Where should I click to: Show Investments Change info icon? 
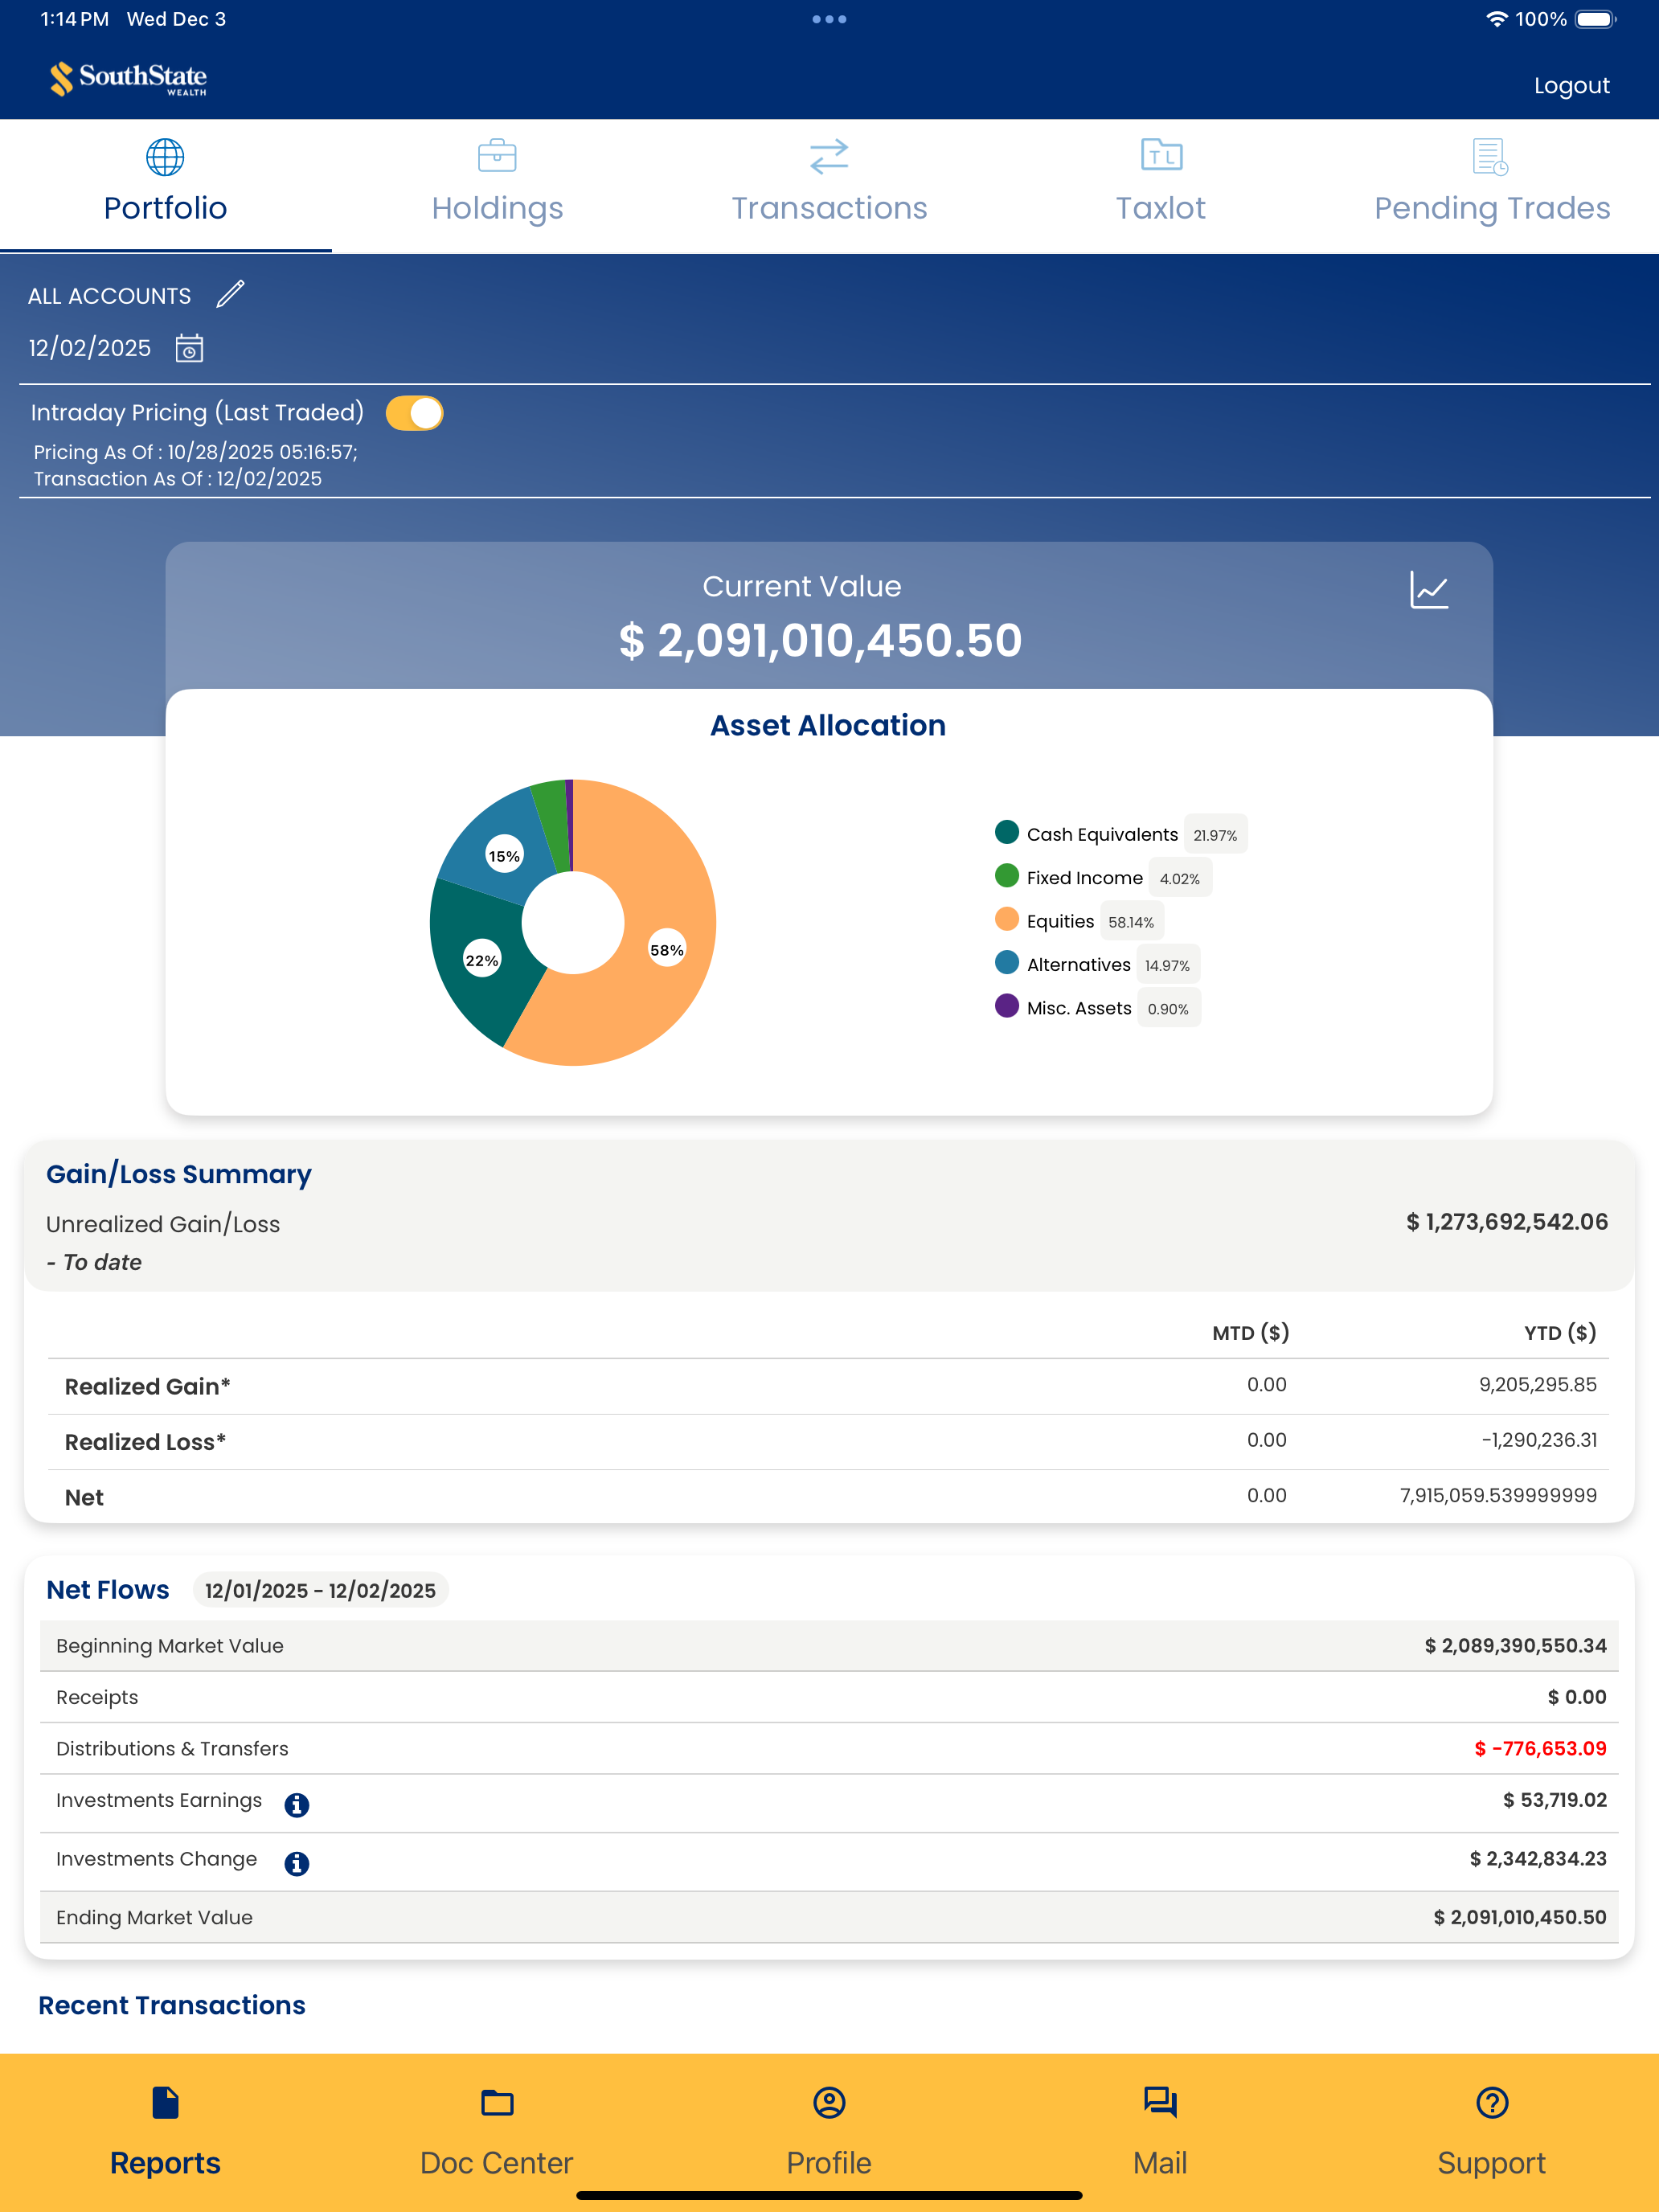[x=297, y=1863]
